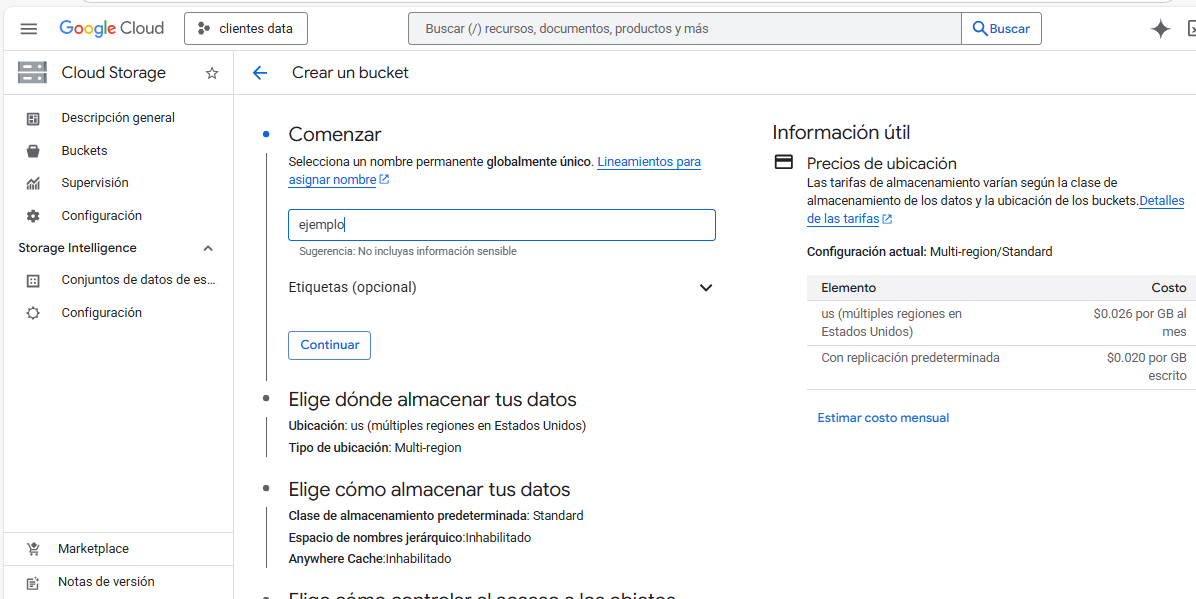Open the Lineamientos para asignar nombre link
The image size is (1196, 599).
click(x=649, y=161)
